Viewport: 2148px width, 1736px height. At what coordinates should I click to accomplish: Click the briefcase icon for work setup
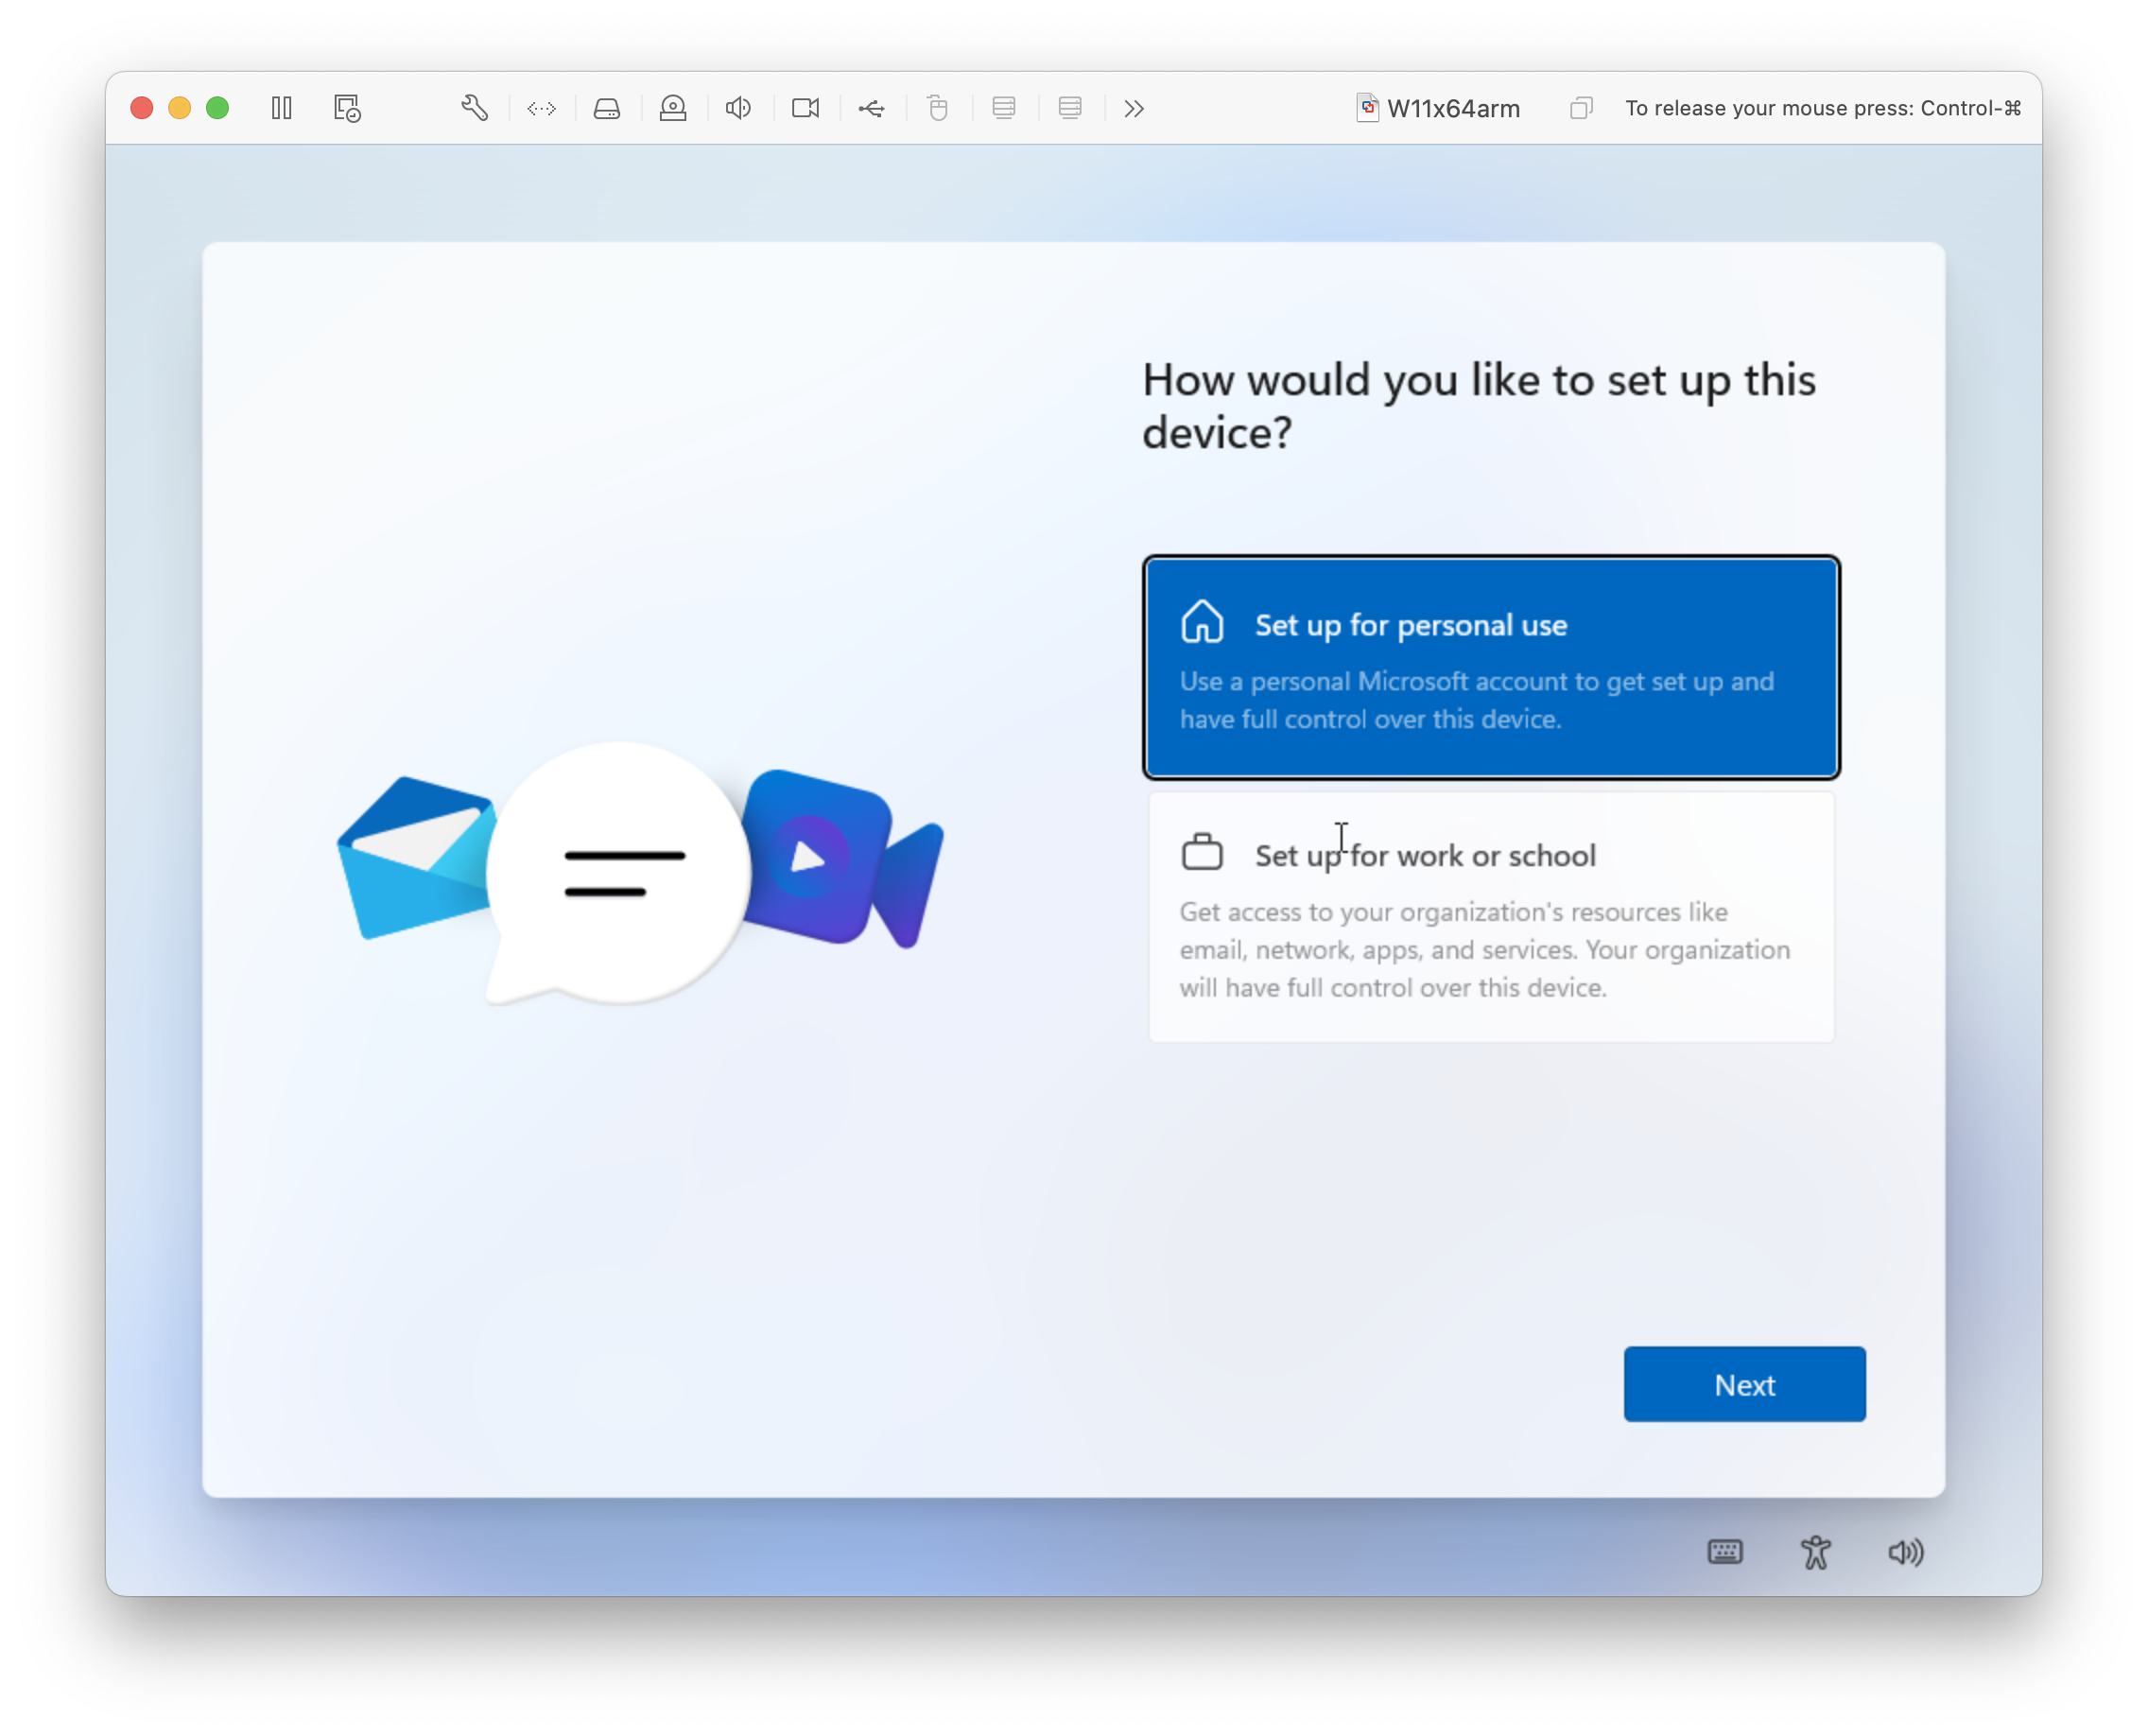1201,853
